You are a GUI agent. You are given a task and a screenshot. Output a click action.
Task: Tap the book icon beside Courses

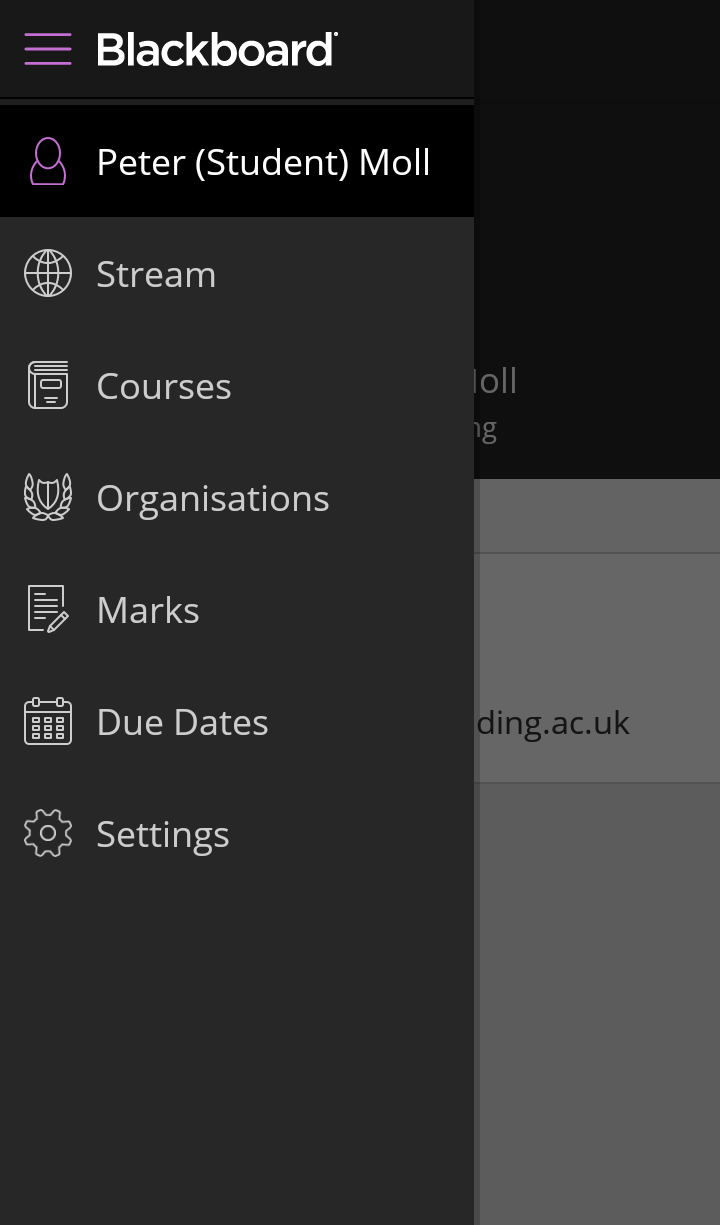pyautogui.click(x=48, y=386)
